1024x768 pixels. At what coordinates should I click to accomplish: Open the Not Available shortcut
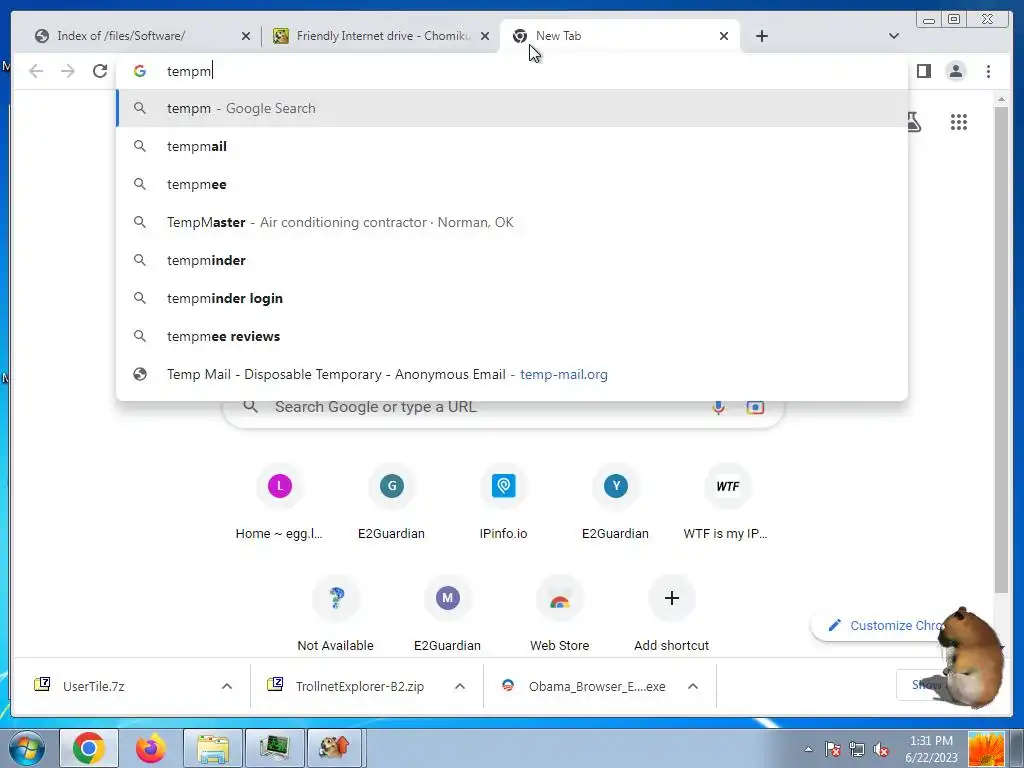tap(336, 615)
